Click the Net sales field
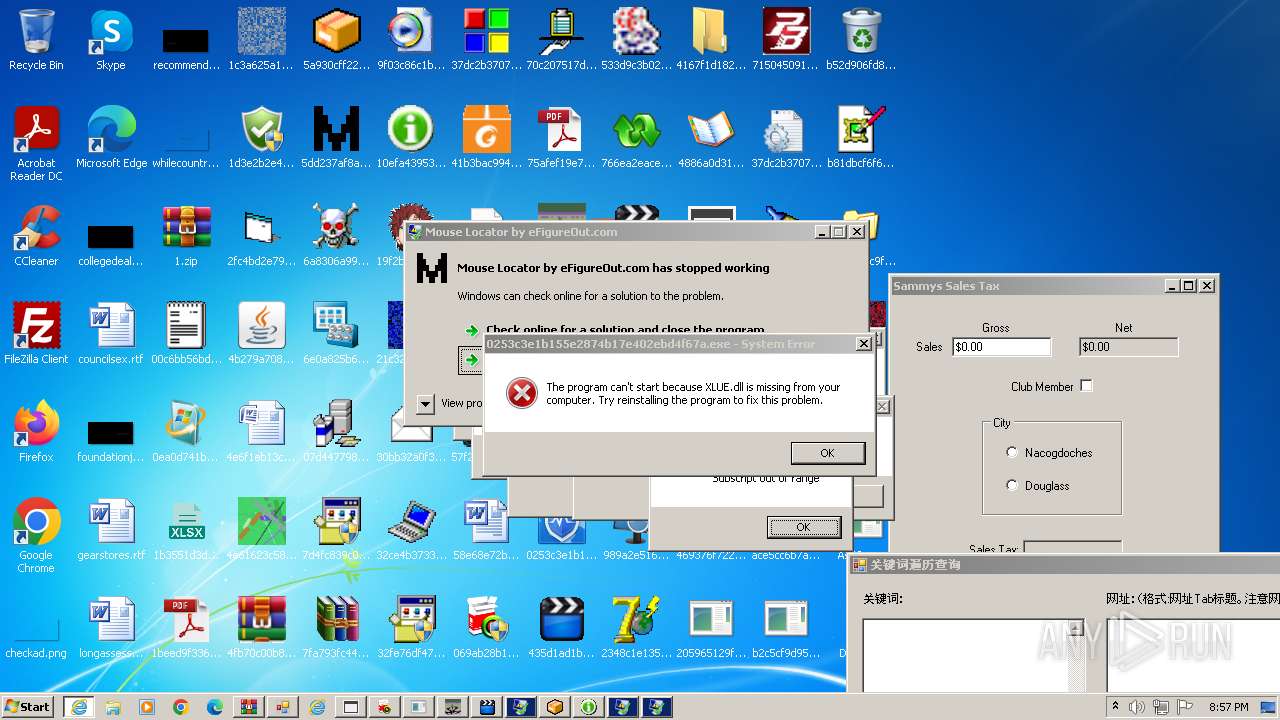1280x720 pixels. pyautogui.click(x=1128, y=347)
